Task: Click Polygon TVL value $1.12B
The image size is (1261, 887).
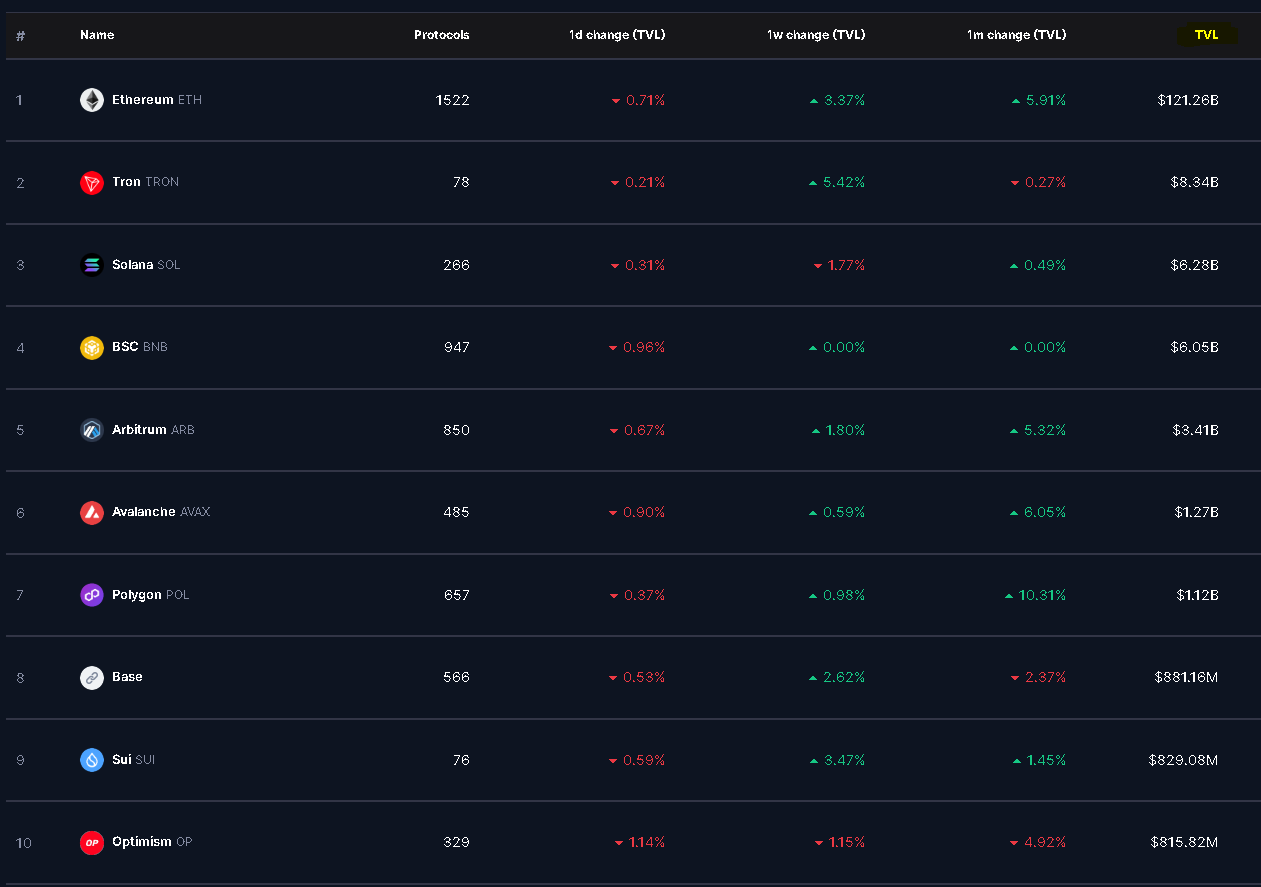Action: pos(1198,595)
